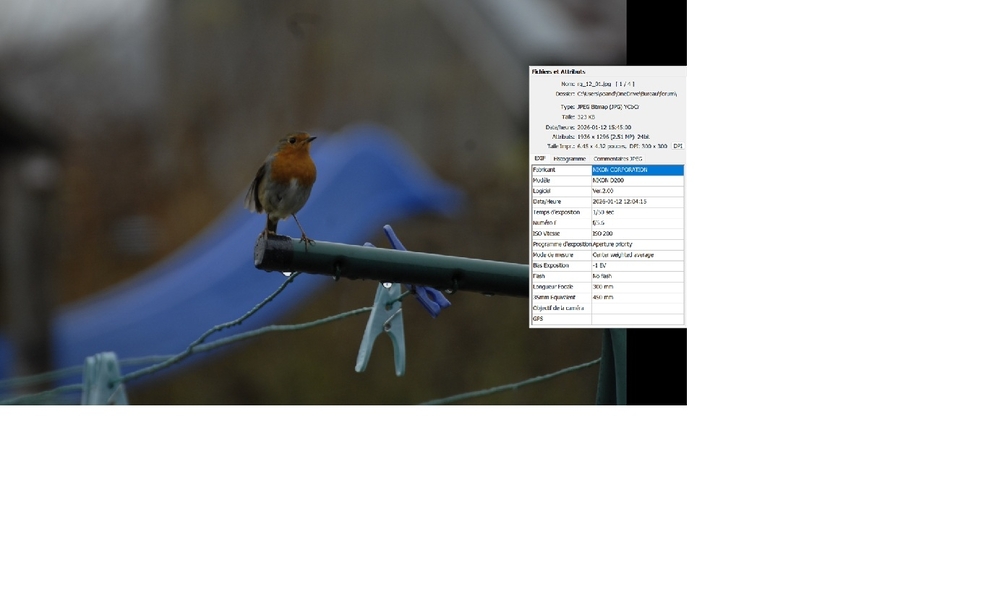Image resolution: width=1005 pixels, height=594 pixels.
Task: Click the empty GPS value cell
Action: click(x=637, y=319)
